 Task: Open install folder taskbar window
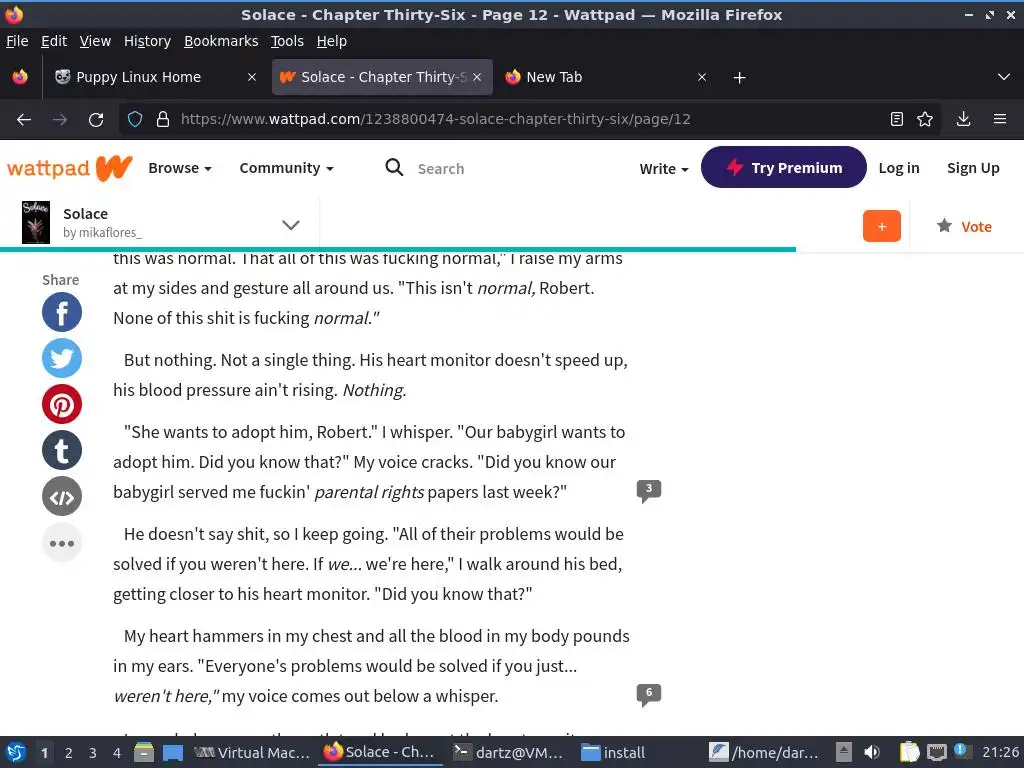pos(614,753)
